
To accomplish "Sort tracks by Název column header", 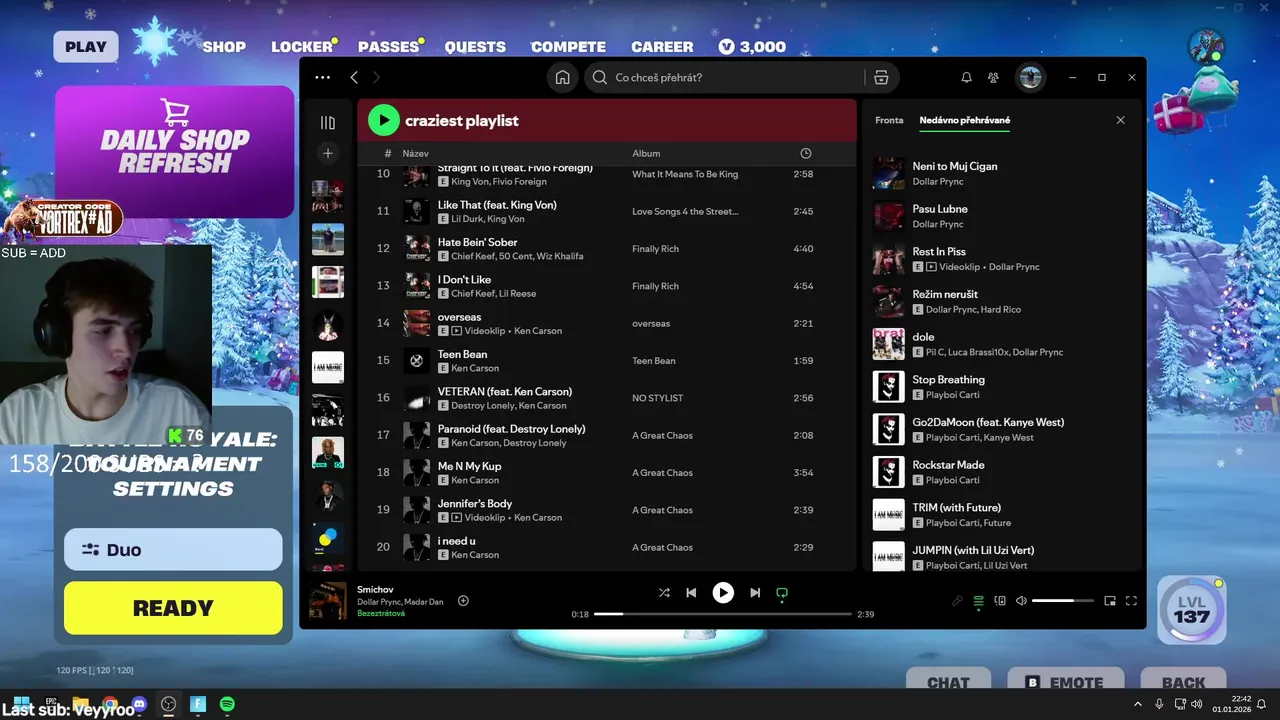I will pyautogui.click(x=415, y=153).
